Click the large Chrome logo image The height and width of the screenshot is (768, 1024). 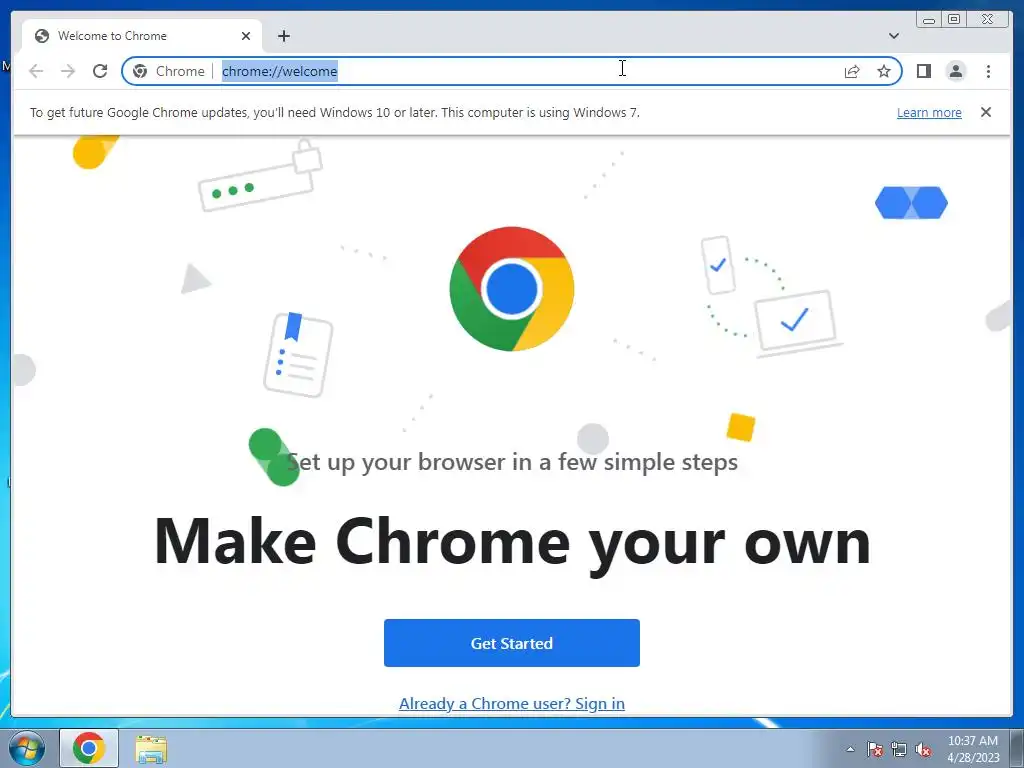pos(512,289)
